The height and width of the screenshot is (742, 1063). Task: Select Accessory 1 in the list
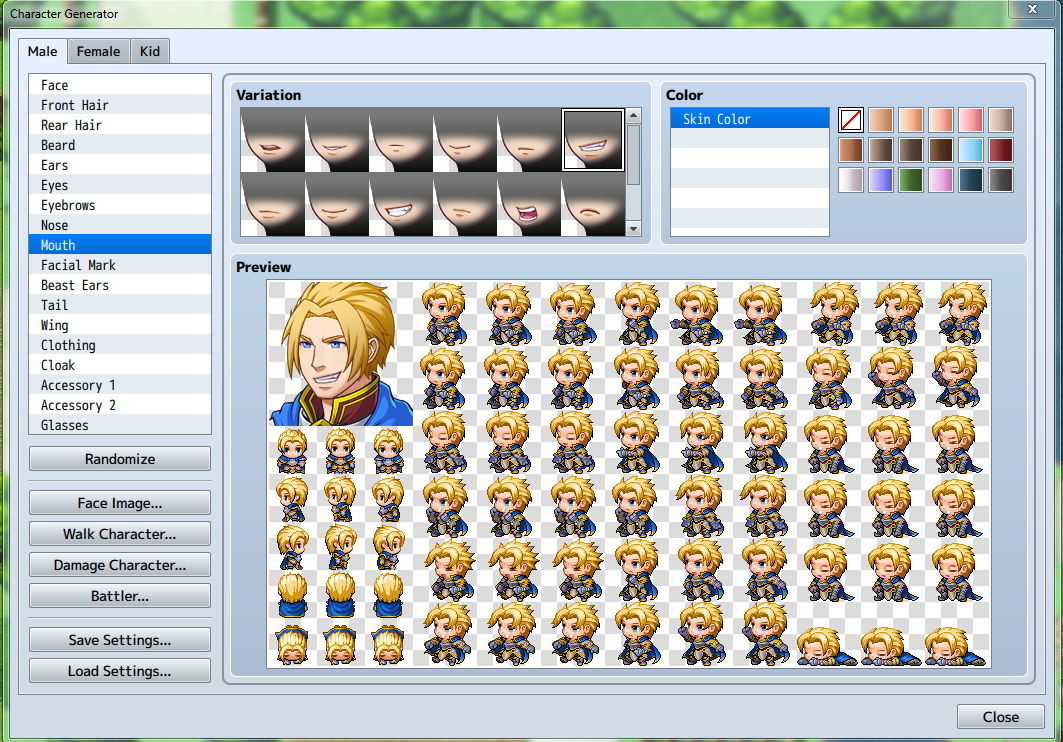pyautogui.click(x=120, y=385)
